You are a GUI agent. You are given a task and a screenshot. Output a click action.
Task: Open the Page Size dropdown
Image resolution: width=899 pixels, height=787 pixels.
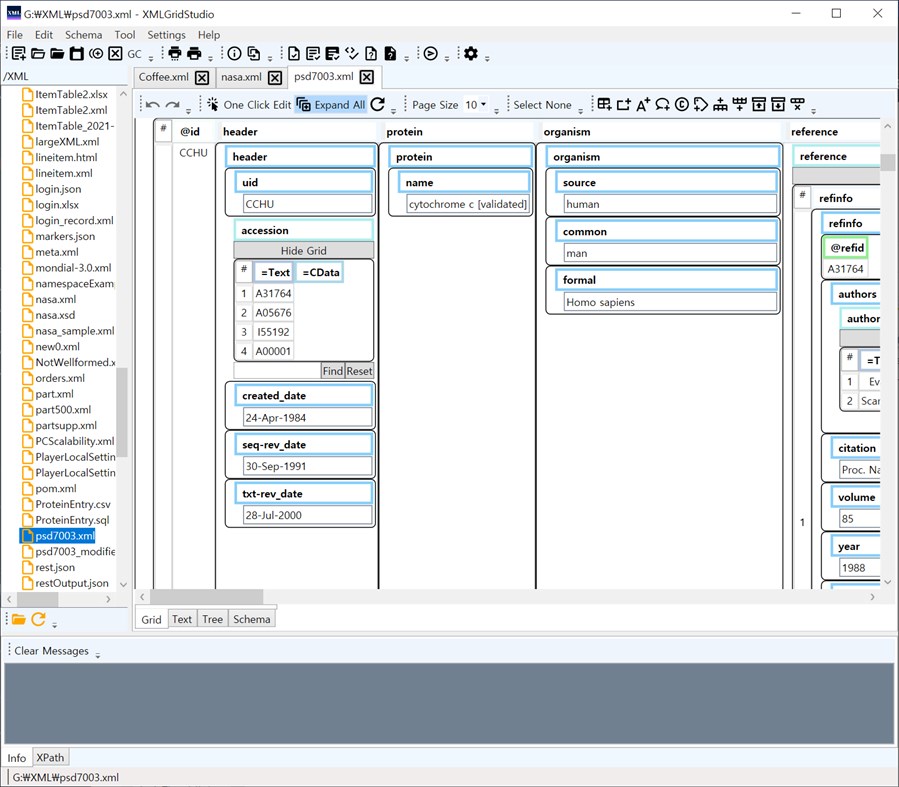point(477,105)
